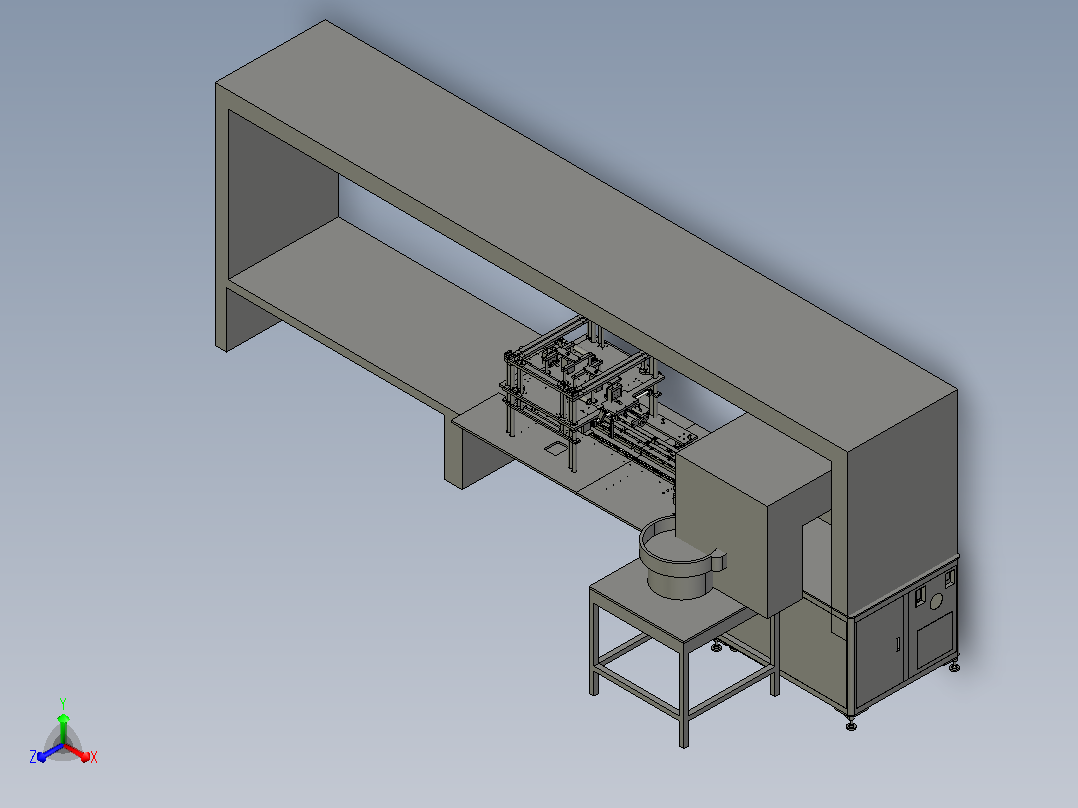
Task: Select the round vibratory bowl feeder in the model
Action: 681,558
